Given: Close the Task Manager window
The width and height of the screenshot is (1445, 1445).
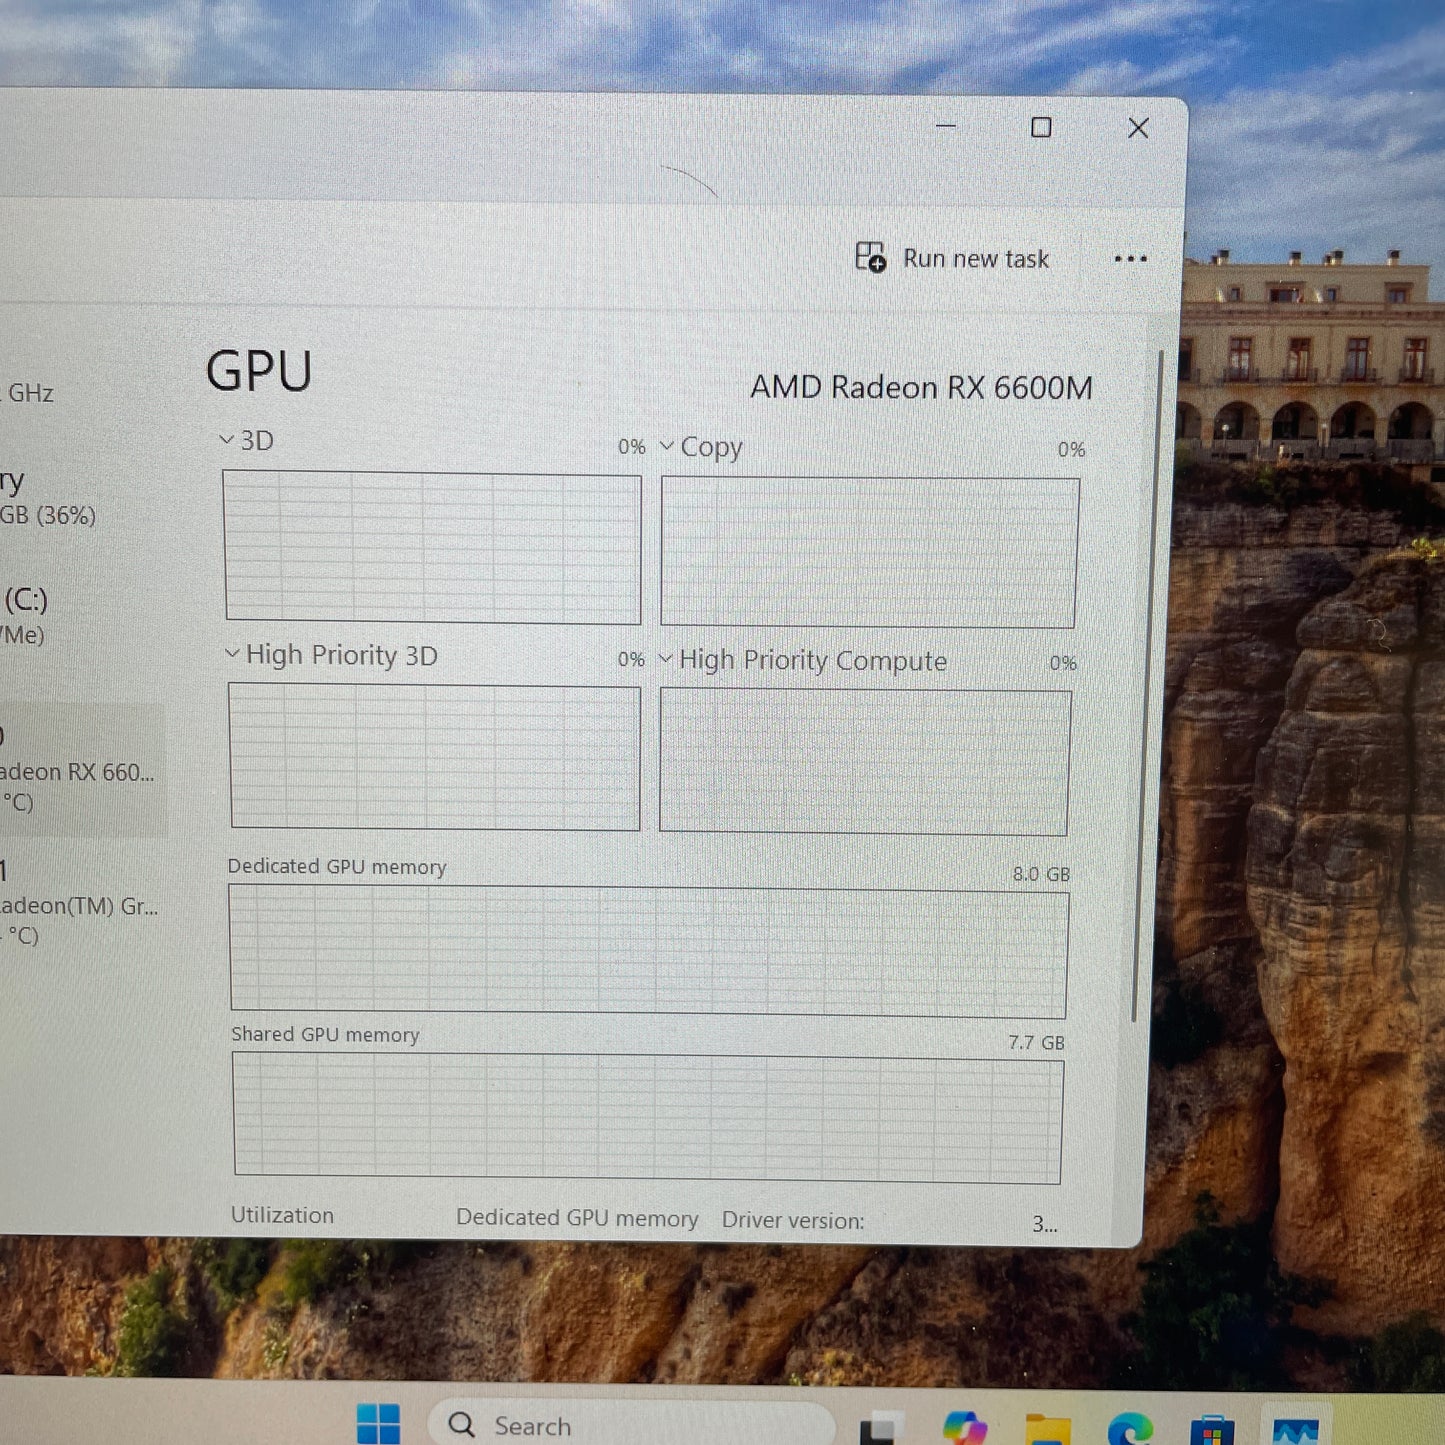Looking at the screenshot, I should point(1138,128).
